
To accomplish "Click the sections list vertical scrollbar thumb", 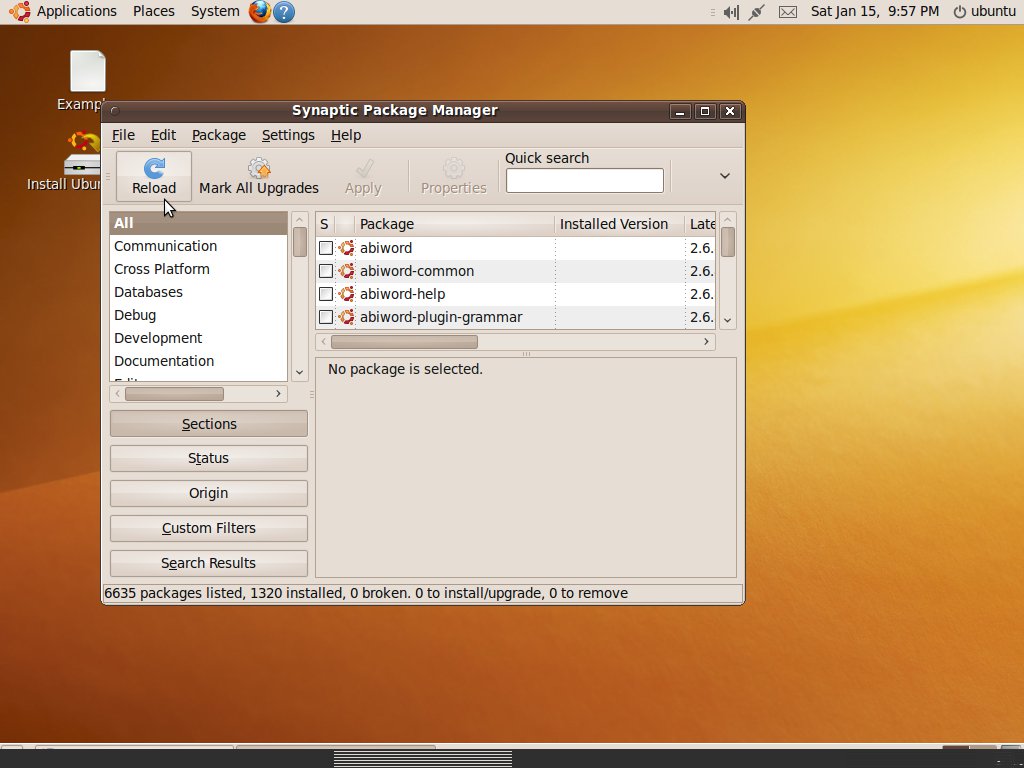I will pyautogui.click(x=300, y=242).
